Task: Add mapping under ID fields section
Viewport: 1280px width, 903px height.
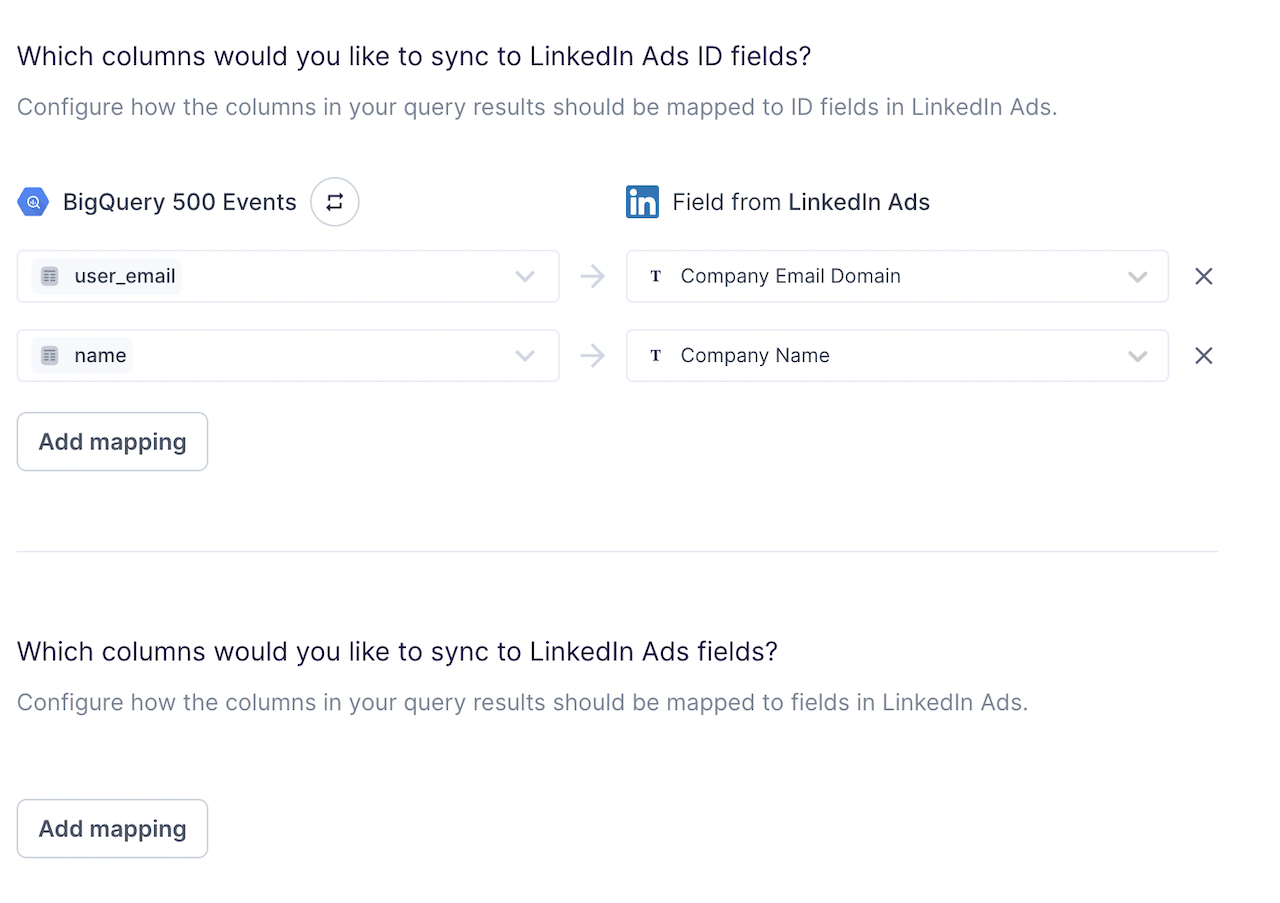Action: (112, 442)
